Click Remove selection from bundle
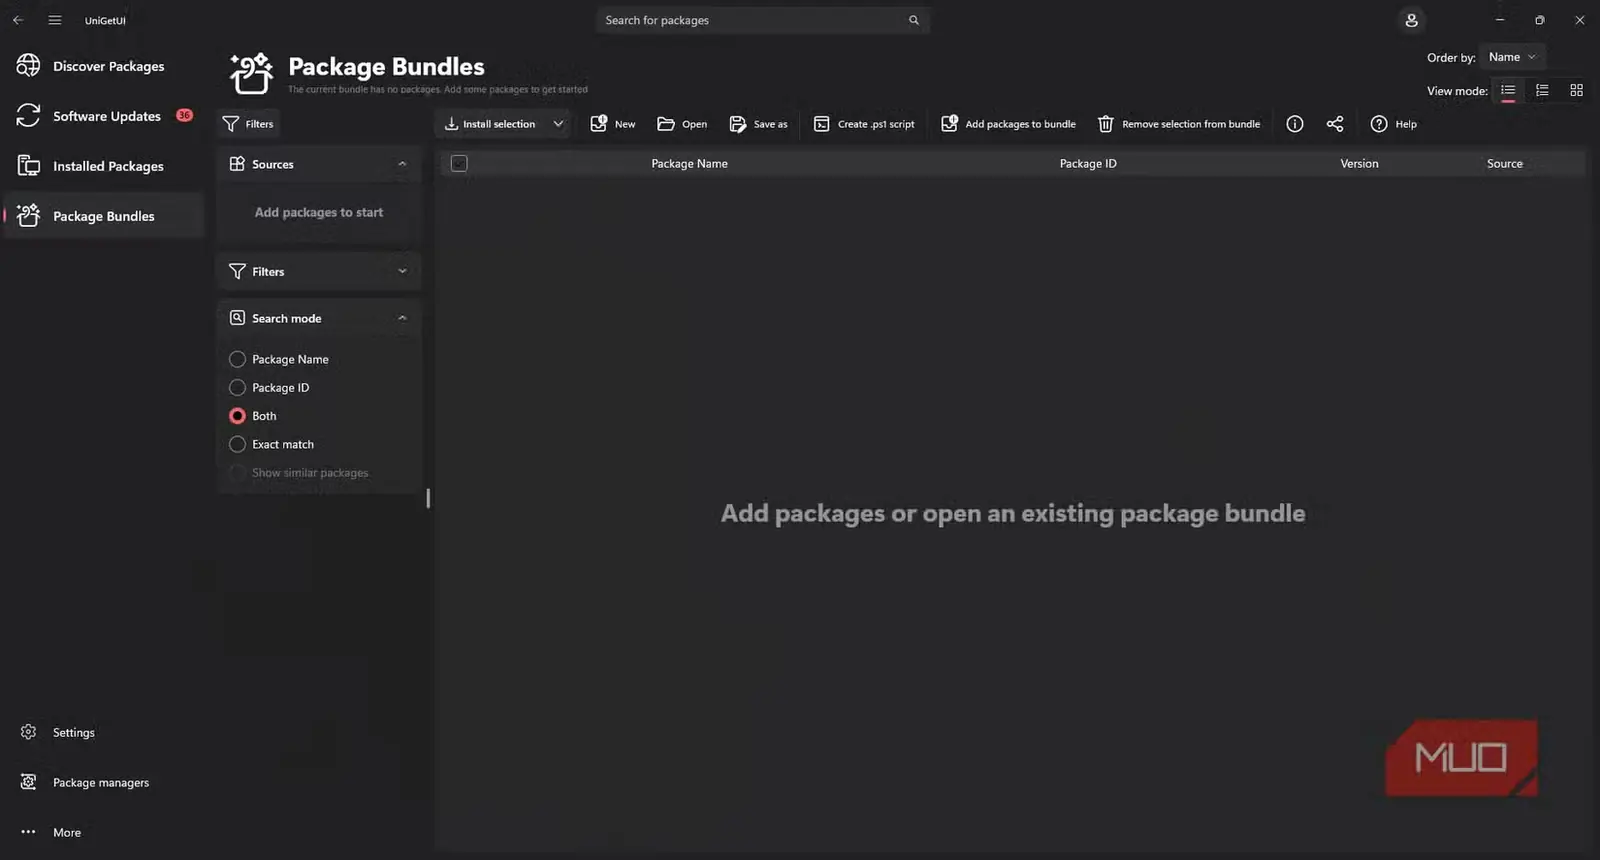This screenshot has height=860, width=1600. pos(1179,124)
